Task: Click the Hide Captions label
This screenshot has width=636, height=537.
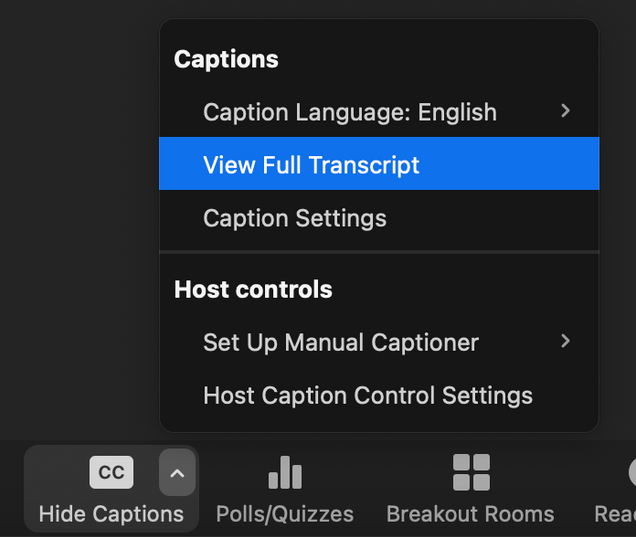Action: click(x=111, y=514)
